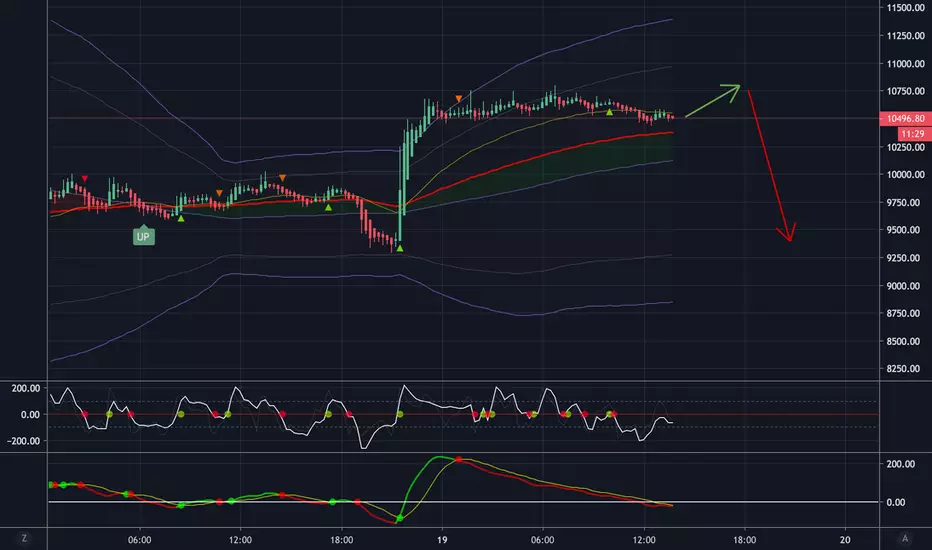The image size is (932, 550).
Task: Select the white zero line in bottom pane
Action: (x=464, y=502)
